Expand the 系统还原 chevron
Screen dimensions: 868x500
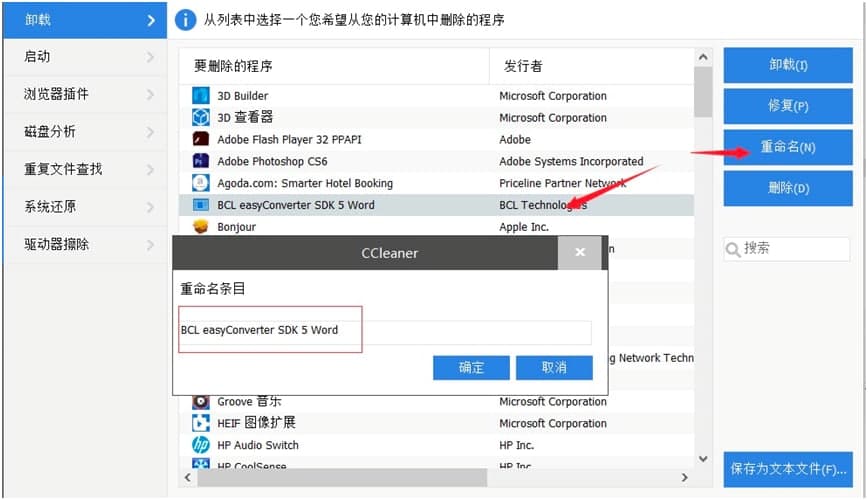point(150,207)
